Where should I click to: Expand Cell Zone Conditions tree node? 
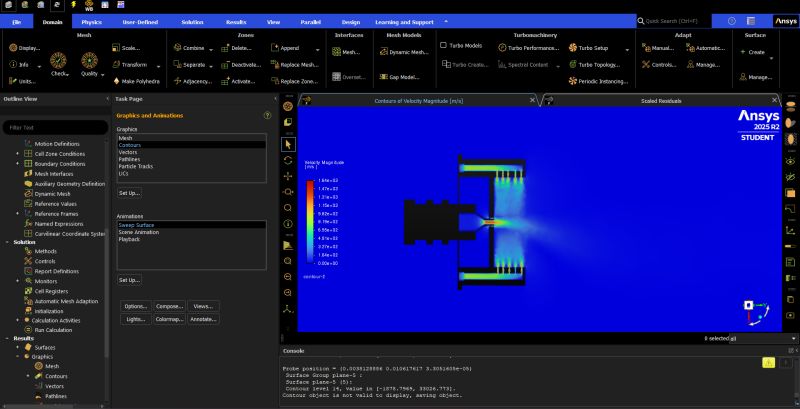click(x=17, y=154)
